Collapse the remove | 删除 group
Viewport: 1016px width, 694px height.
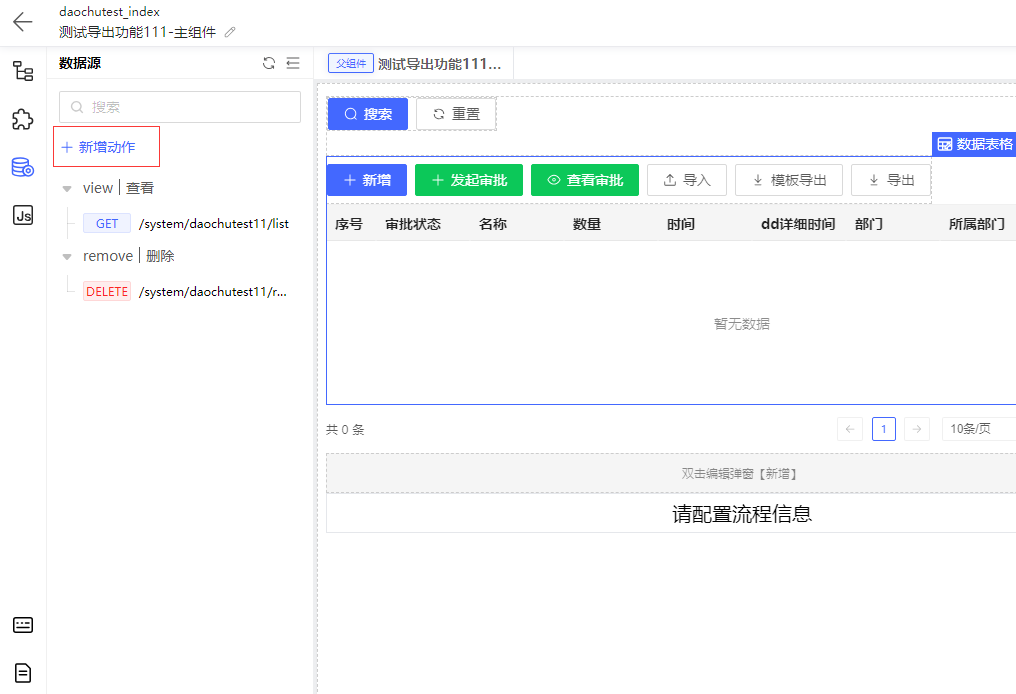click(x=67, y=257)
